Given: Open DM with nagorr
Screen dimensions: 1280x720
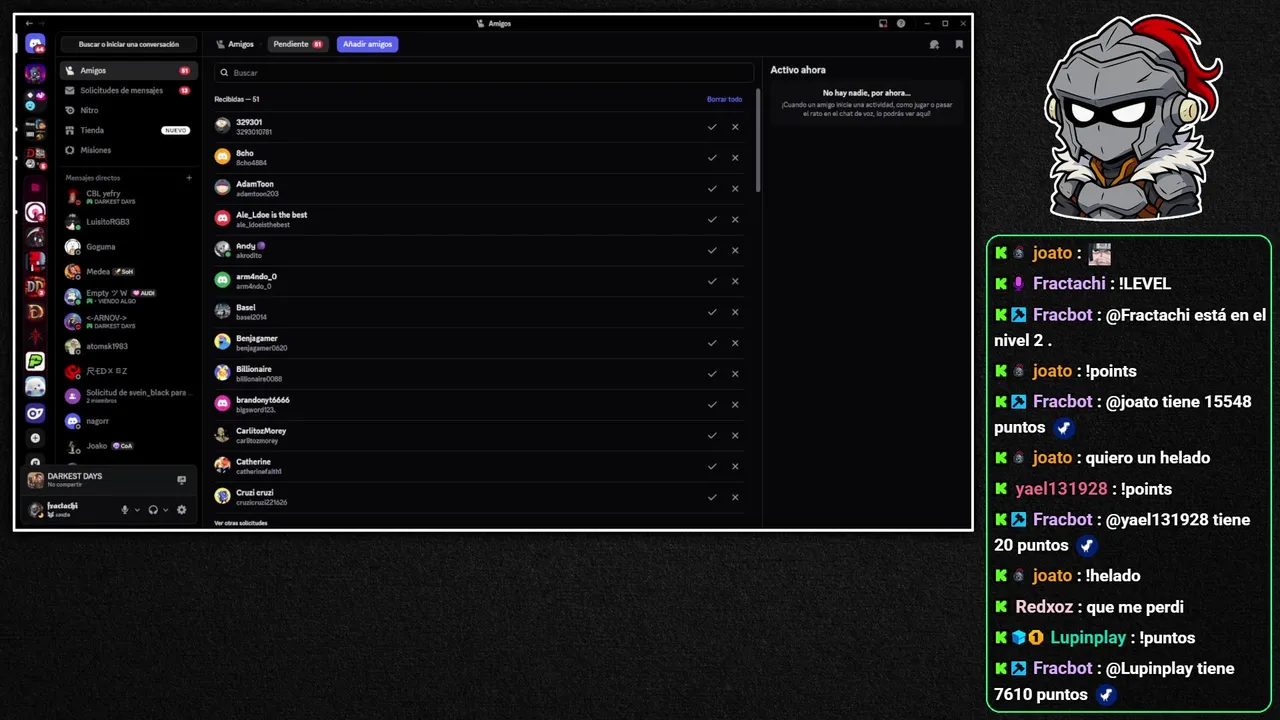Looking at the screenshot, I should 128,421.
